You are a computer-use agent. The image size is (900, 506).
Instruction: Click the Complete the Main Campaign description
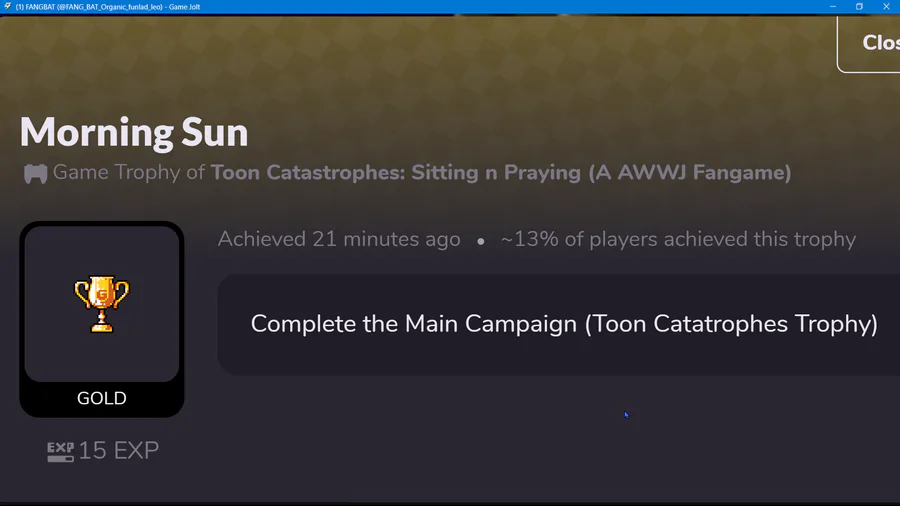point(564,324)
